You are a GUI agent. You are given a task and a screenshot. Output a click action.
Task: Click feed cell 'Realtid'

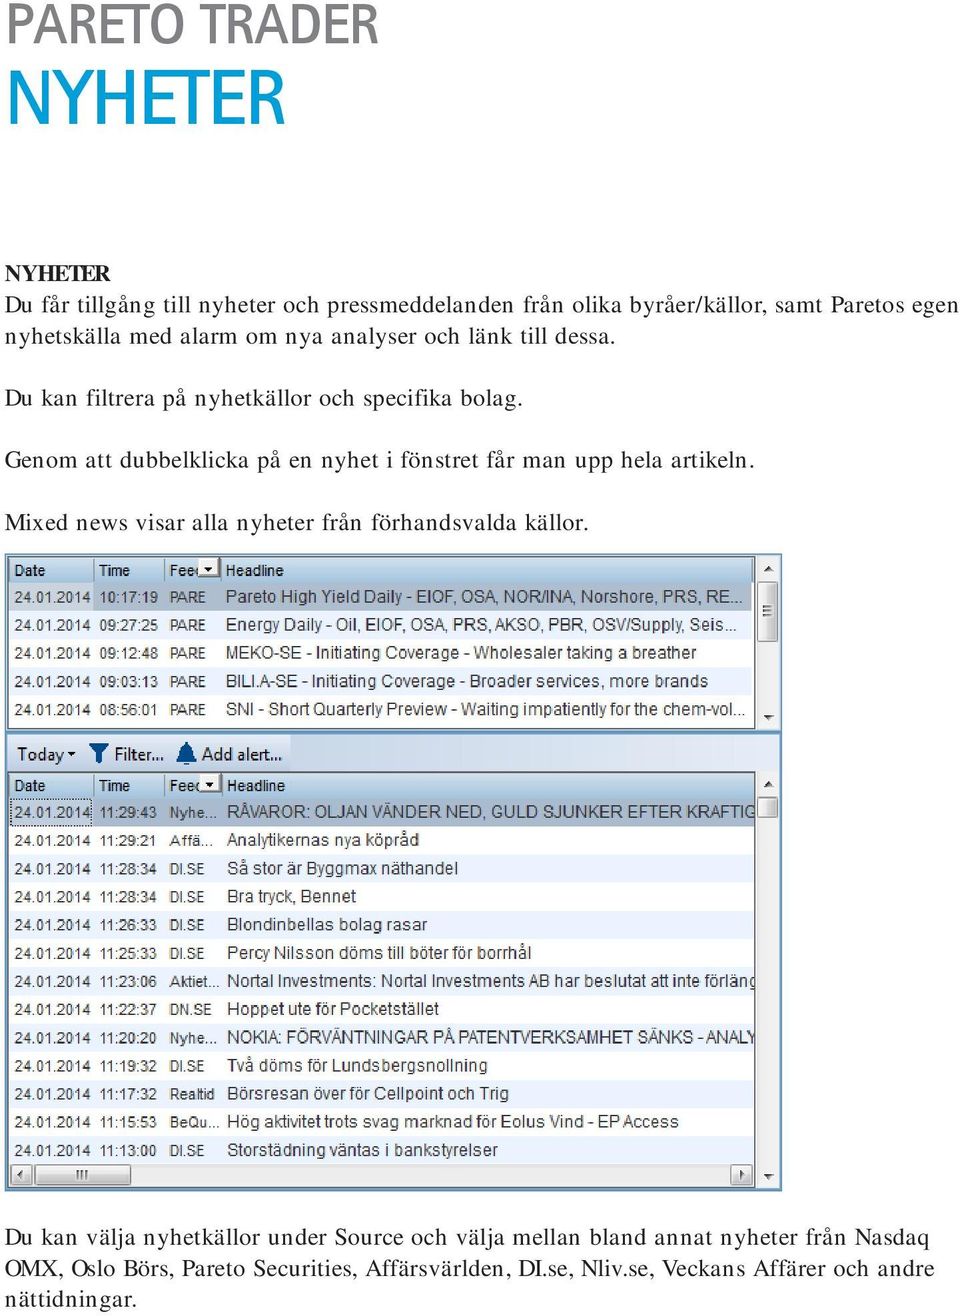click(x=192, y=1094)
